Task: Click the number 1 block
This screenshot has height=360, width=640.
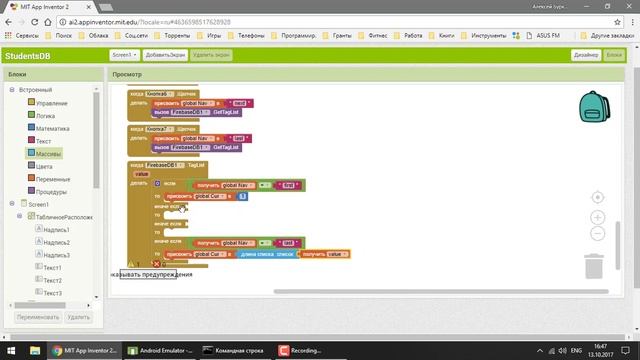Action: point(242,196)
